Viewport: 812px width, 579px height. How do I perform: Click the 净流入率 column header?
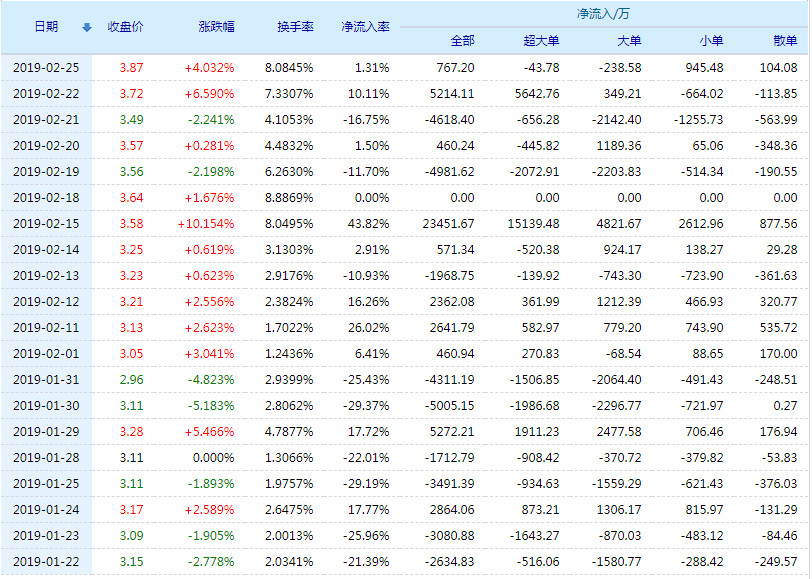[x=365, y=27]
